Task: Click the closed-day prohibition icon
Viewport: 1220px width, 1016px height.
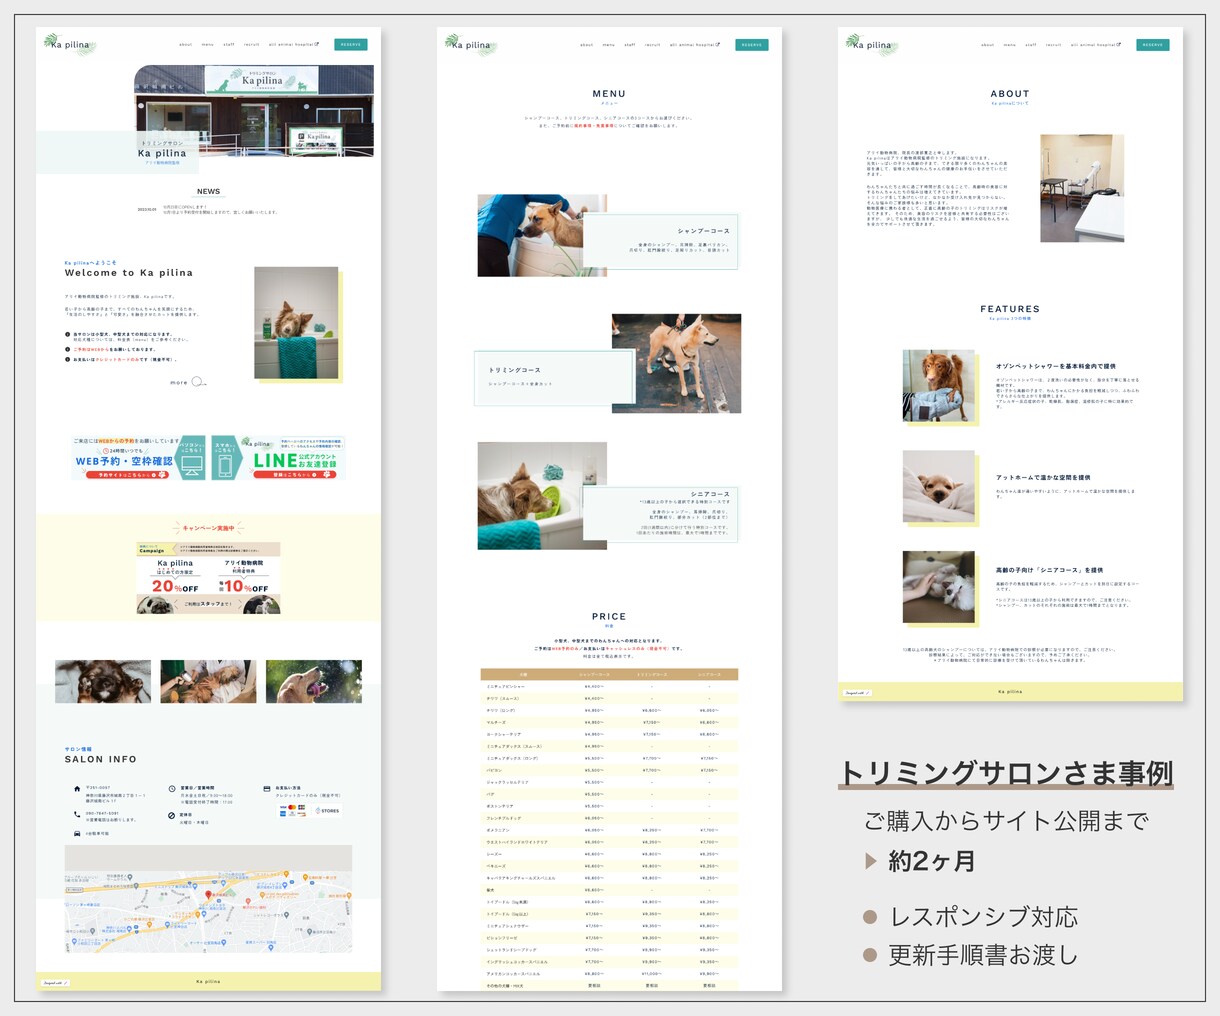Action: coord(172,815)
